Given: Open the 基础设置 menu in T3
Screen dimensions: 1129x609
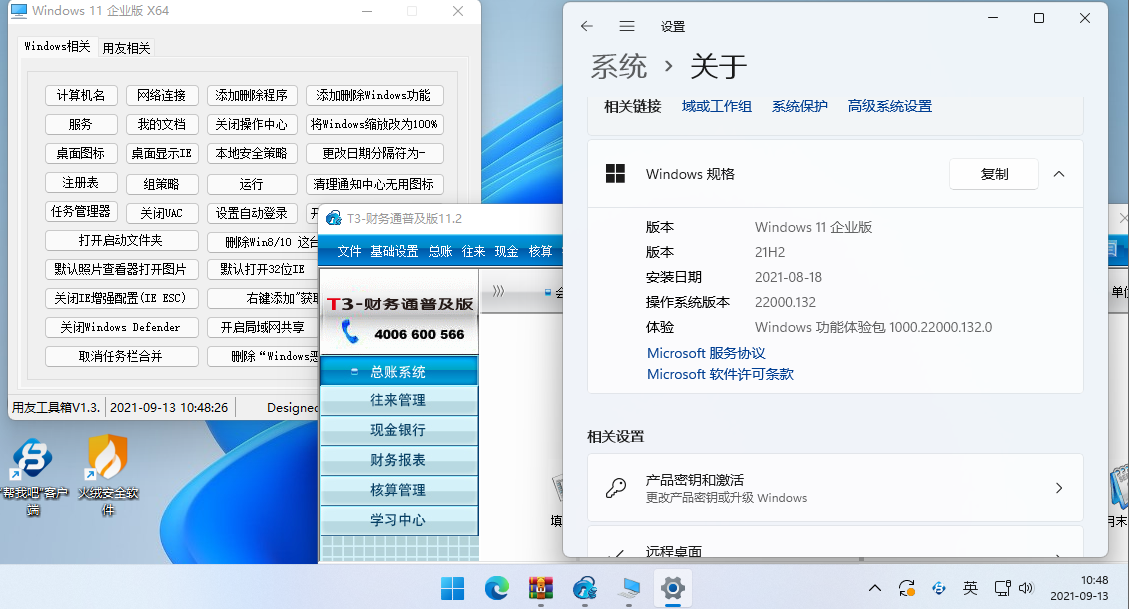Looking at the screenshot, I should (394, 251).
